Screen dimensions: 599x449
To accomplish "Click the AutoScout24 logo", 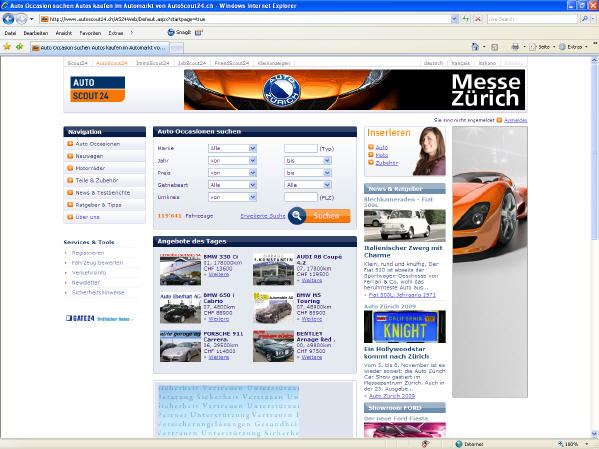I will (97, 89).
